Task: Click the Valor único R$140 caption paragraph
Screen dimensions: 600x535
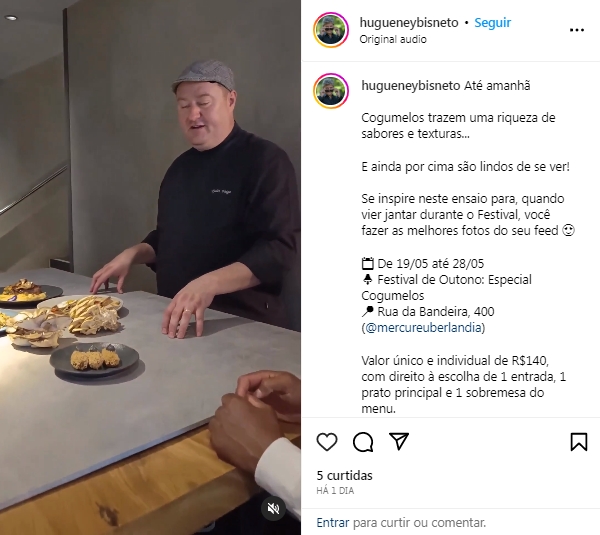Action: (463, 384)
